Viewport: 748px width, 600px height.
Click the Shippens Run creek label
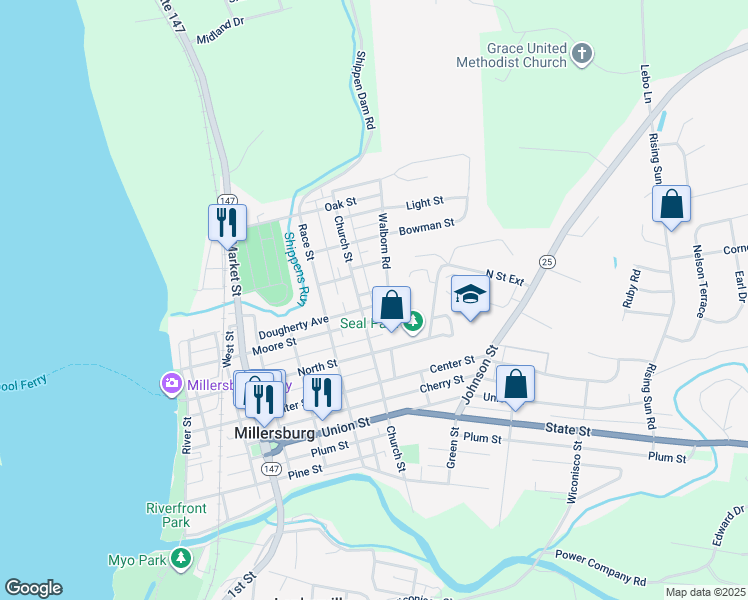297,269
